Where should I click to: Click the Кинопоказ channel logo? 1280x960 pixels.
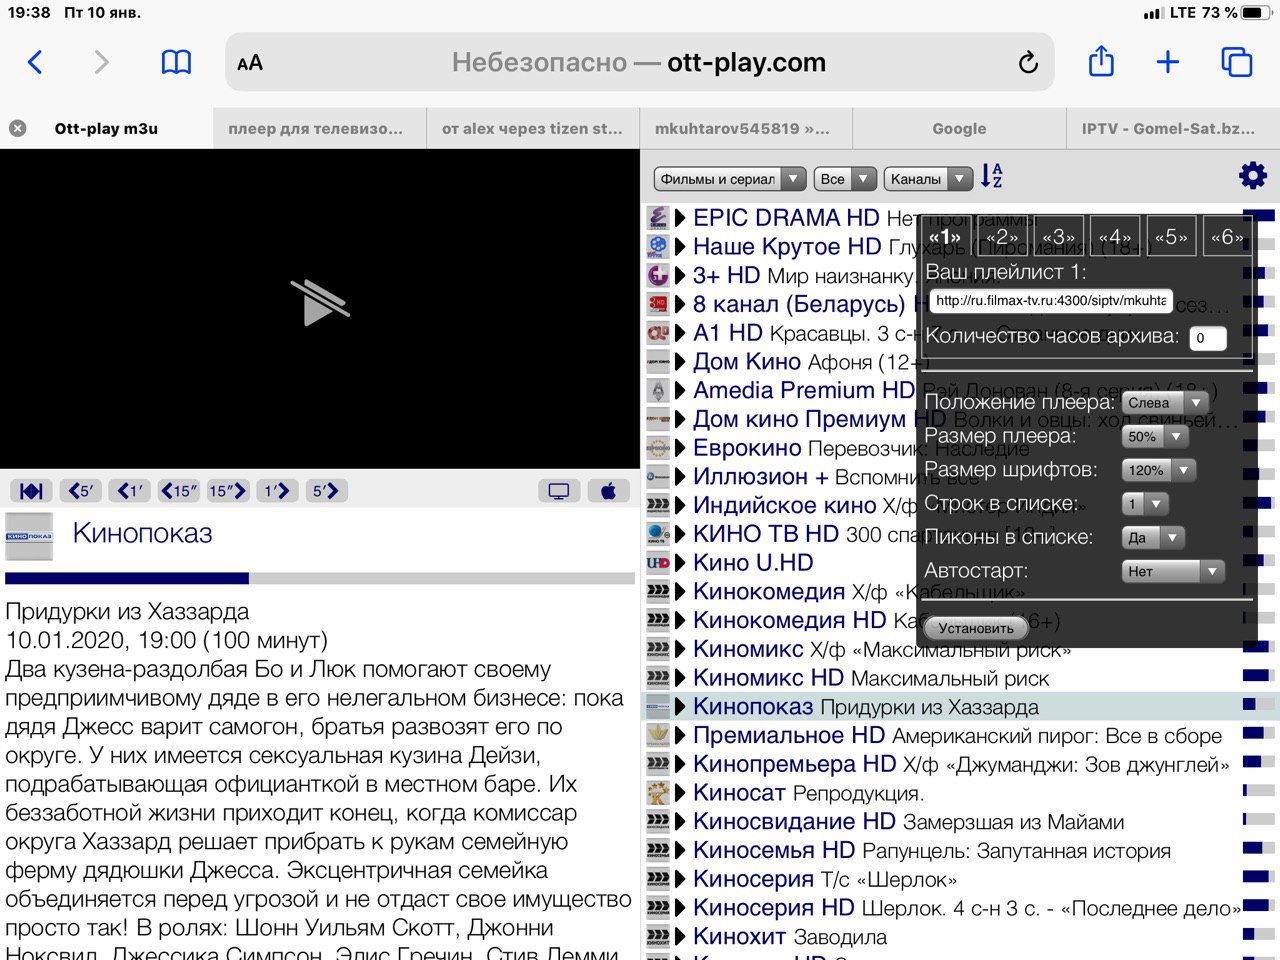[x=30, y=537]
